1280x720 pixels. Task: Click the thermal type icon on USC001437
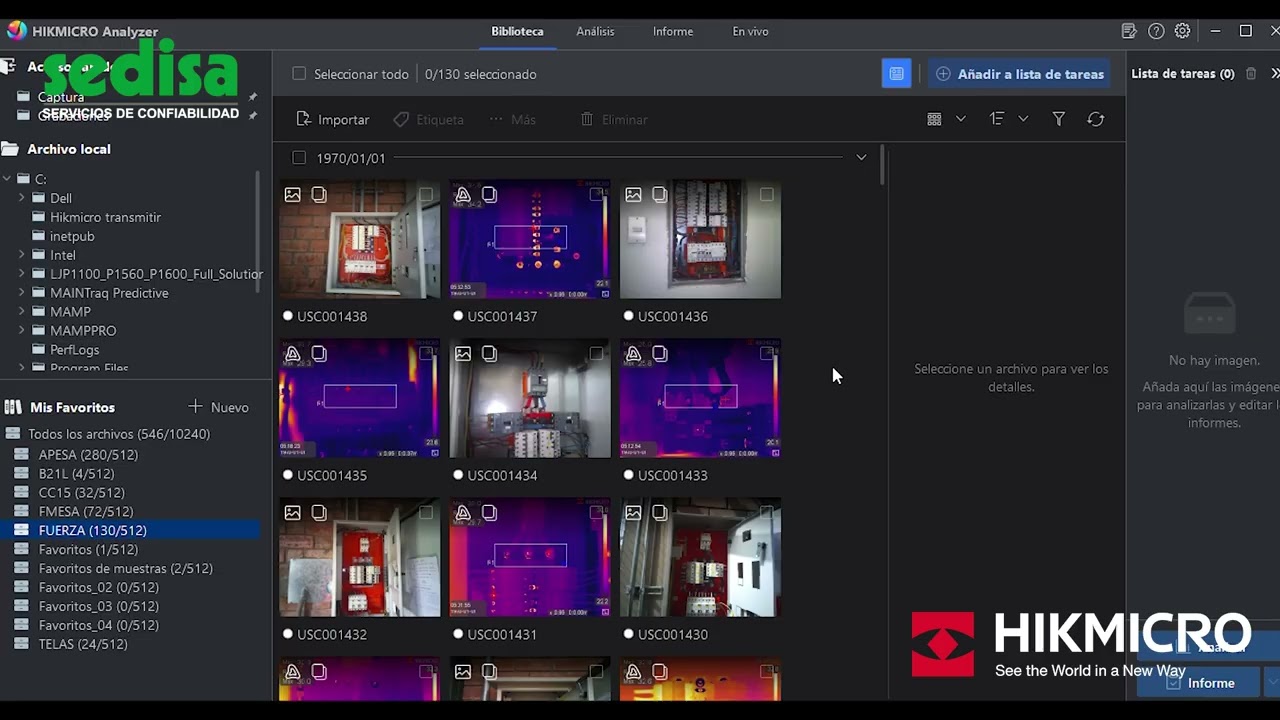pyautogui.click(x=463, y=195)
